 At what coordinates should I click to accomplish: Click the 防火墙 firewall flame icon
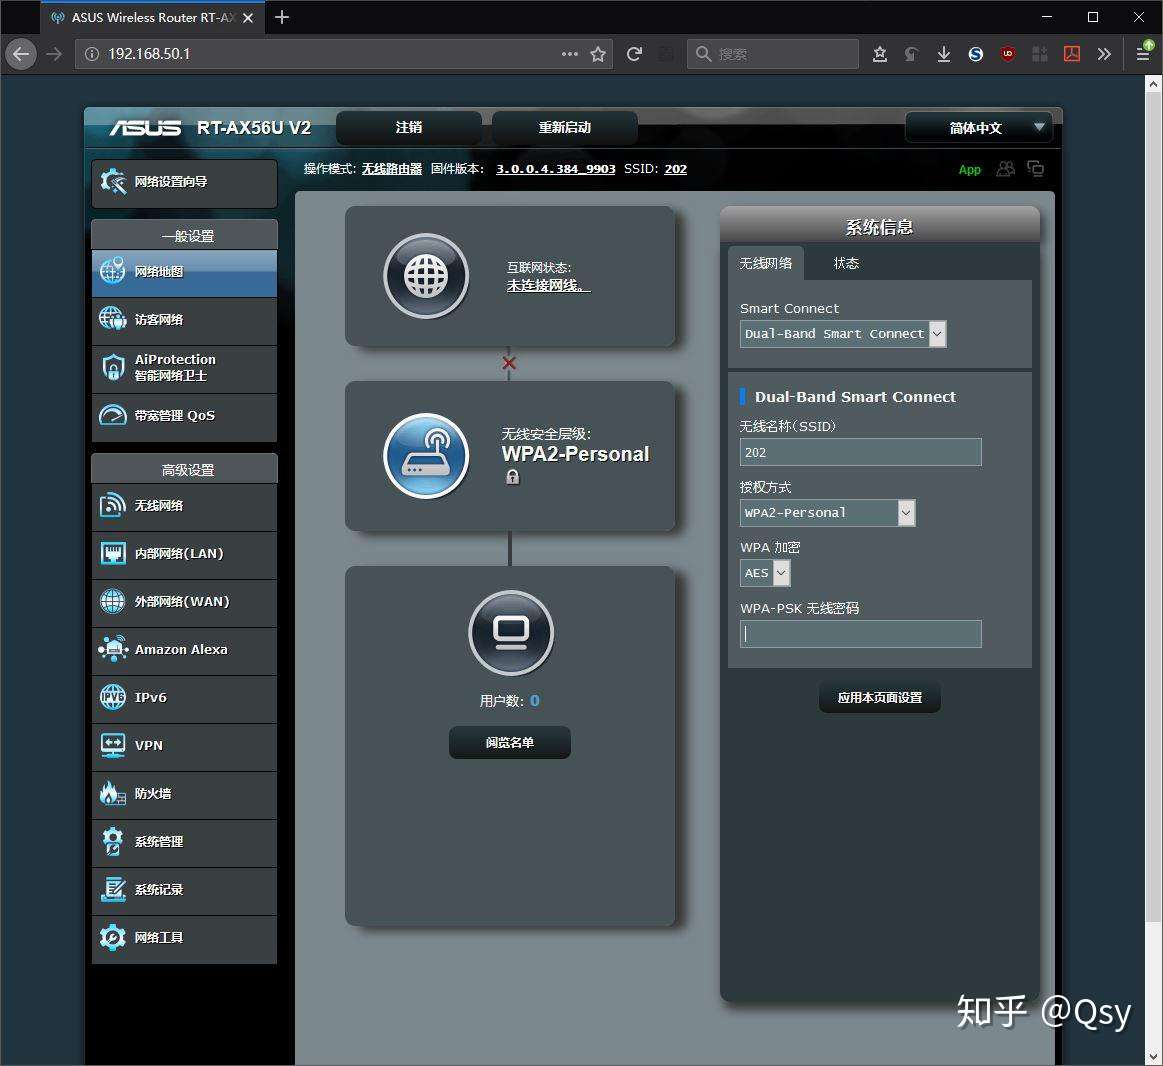click(x=113, y=794)
